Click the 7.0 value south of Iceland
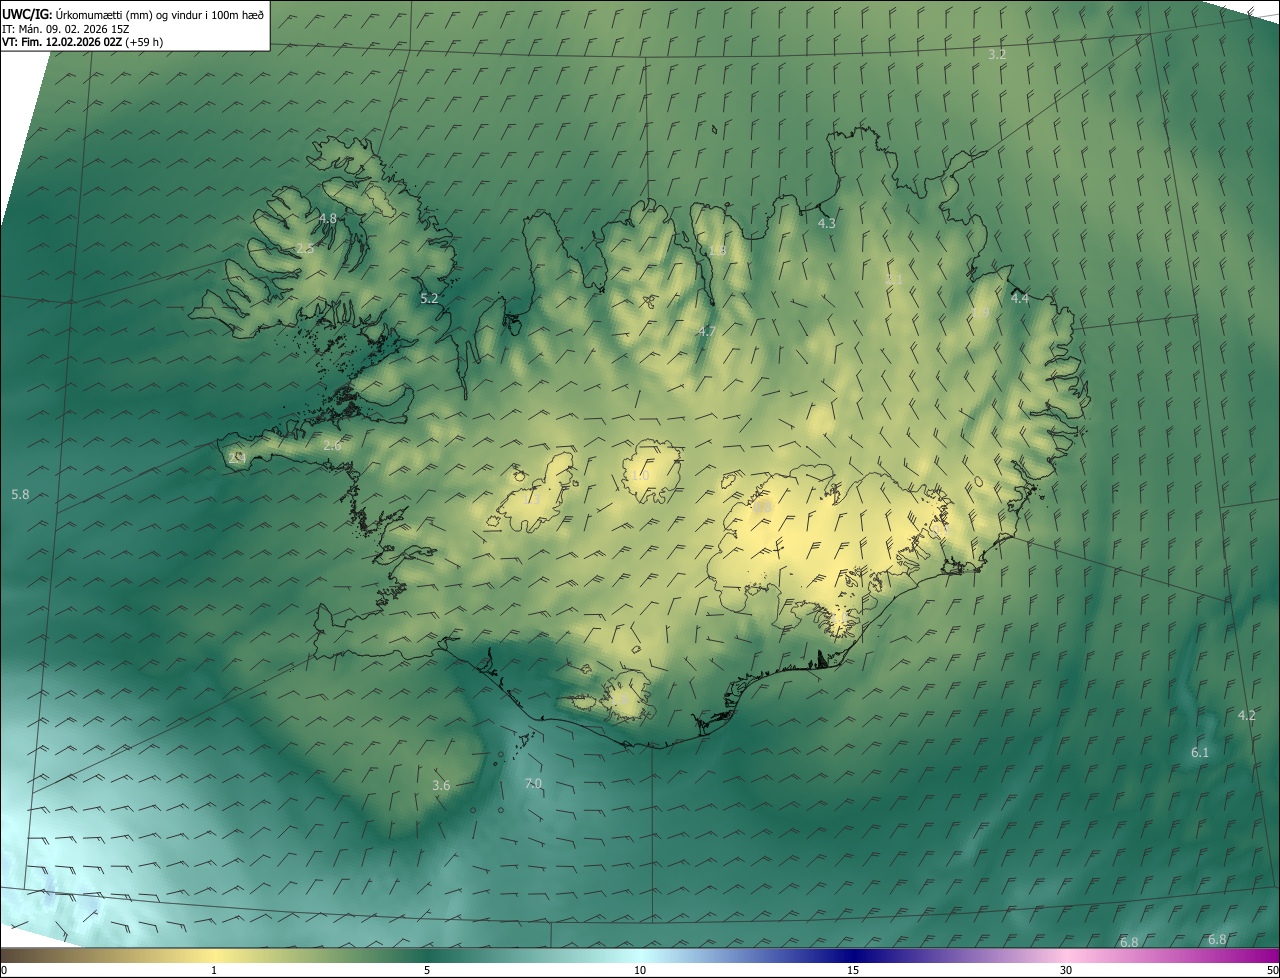The image size is (1280, 978). pos(533,783)
